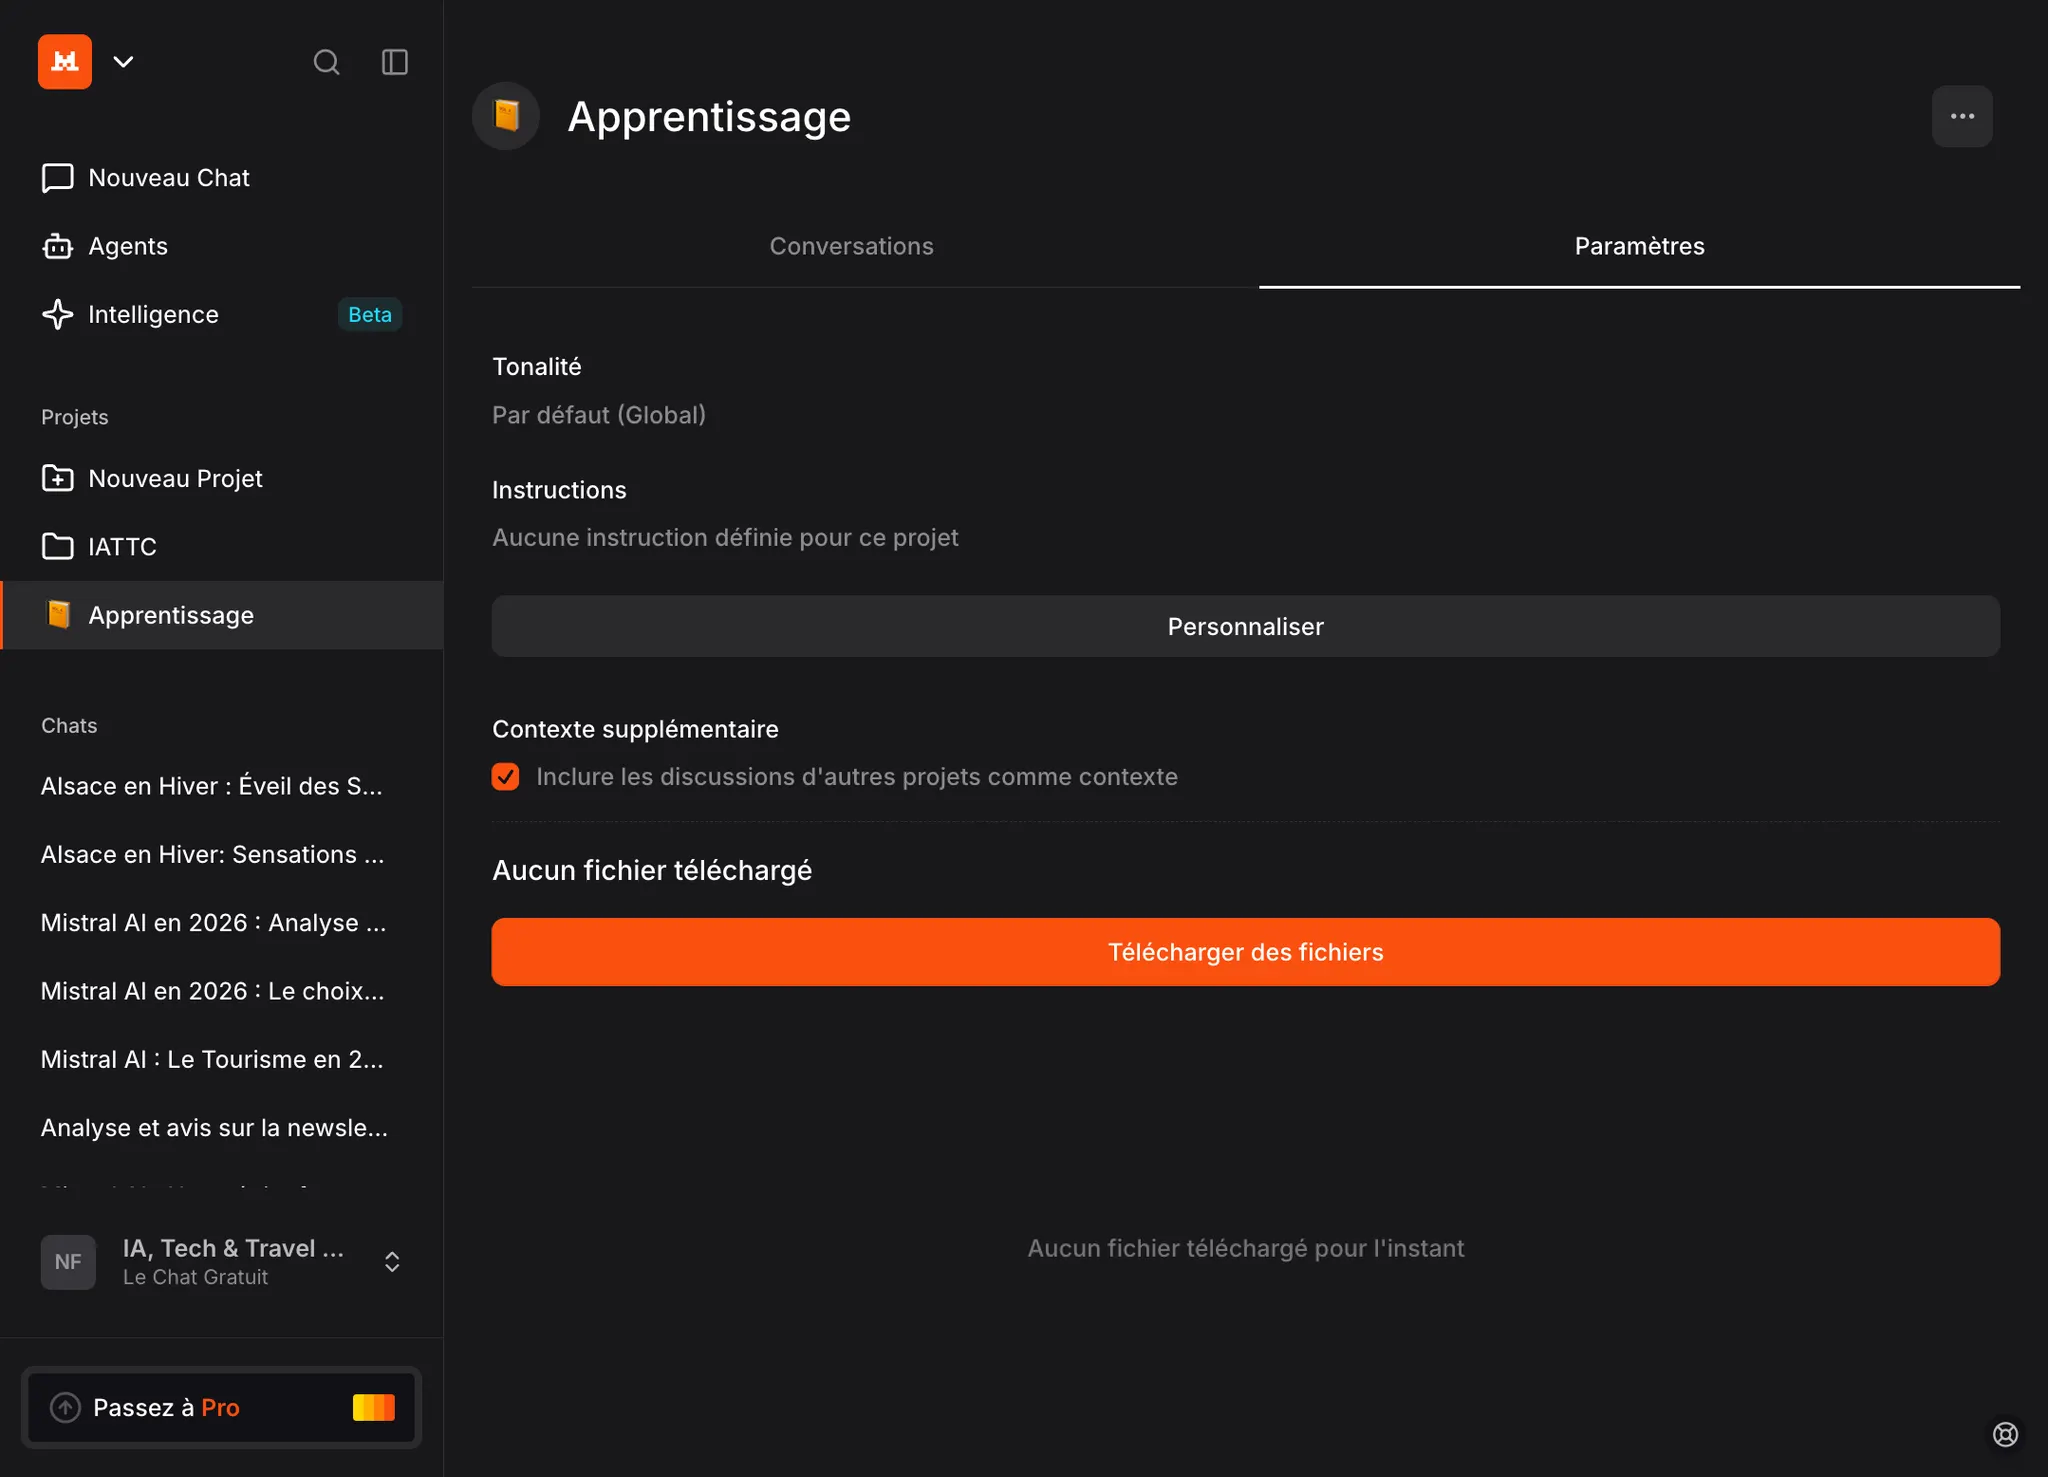Open the IATTC project folder

pos(122,547)
